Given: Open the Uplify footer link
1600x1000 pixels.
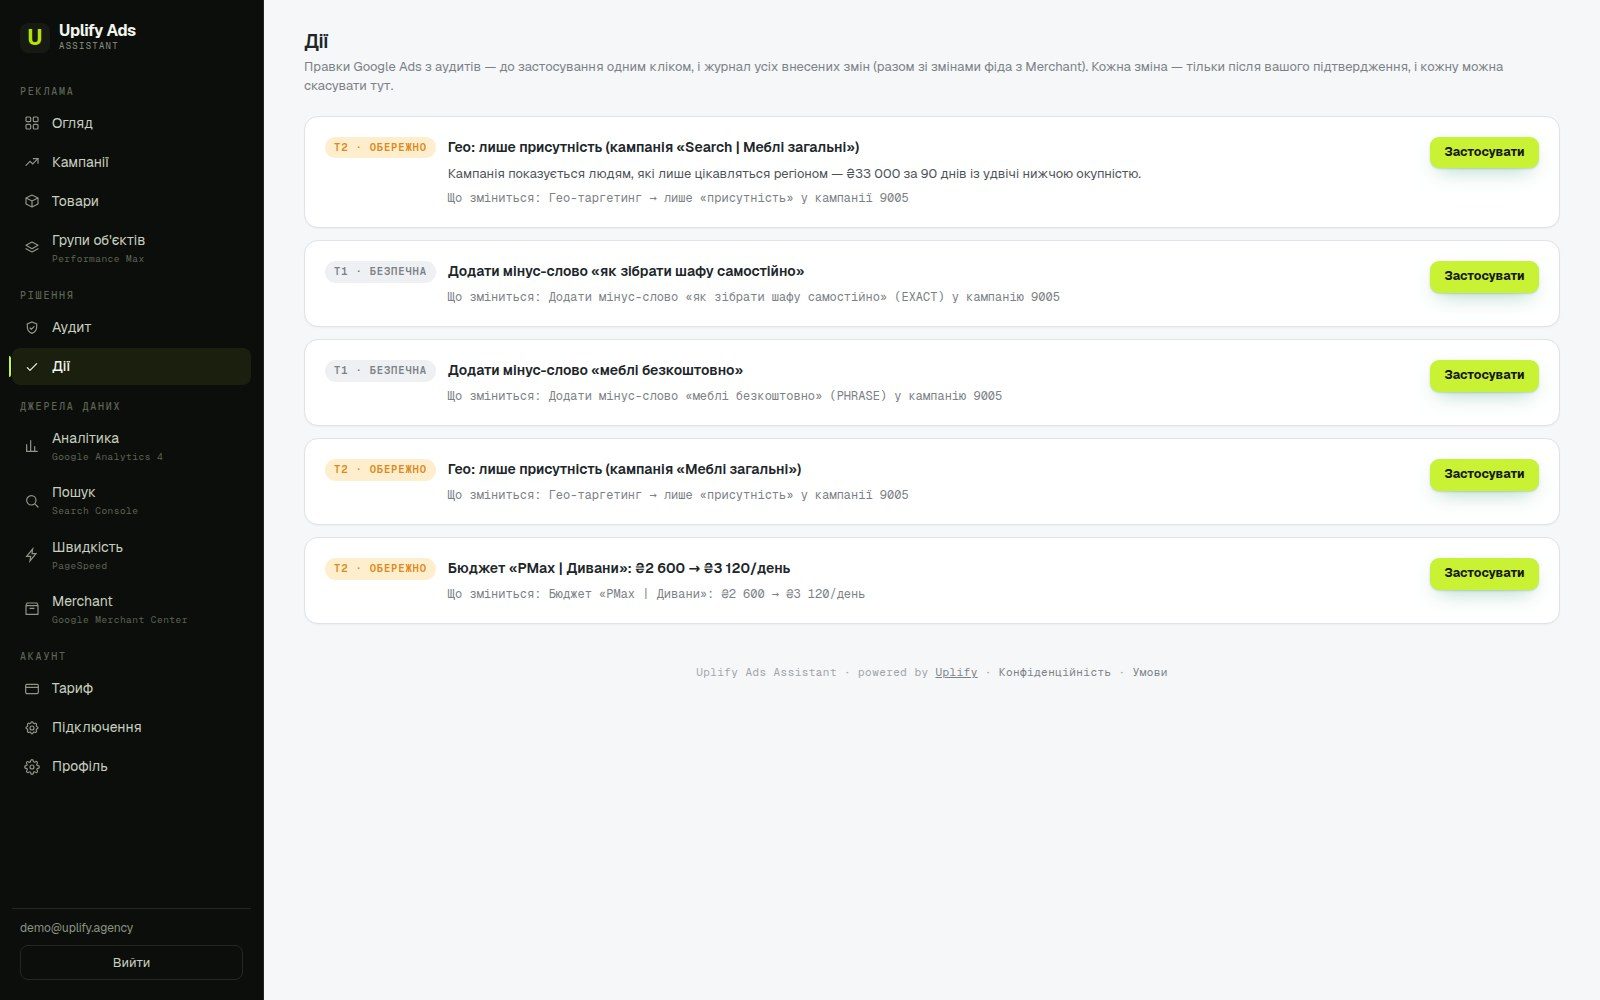Looking at the screenshot, I should coord(956,672).
